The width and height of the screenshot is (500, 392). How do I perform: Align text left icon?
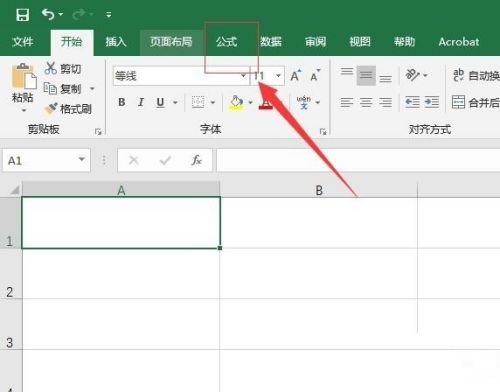coord(347,102)
